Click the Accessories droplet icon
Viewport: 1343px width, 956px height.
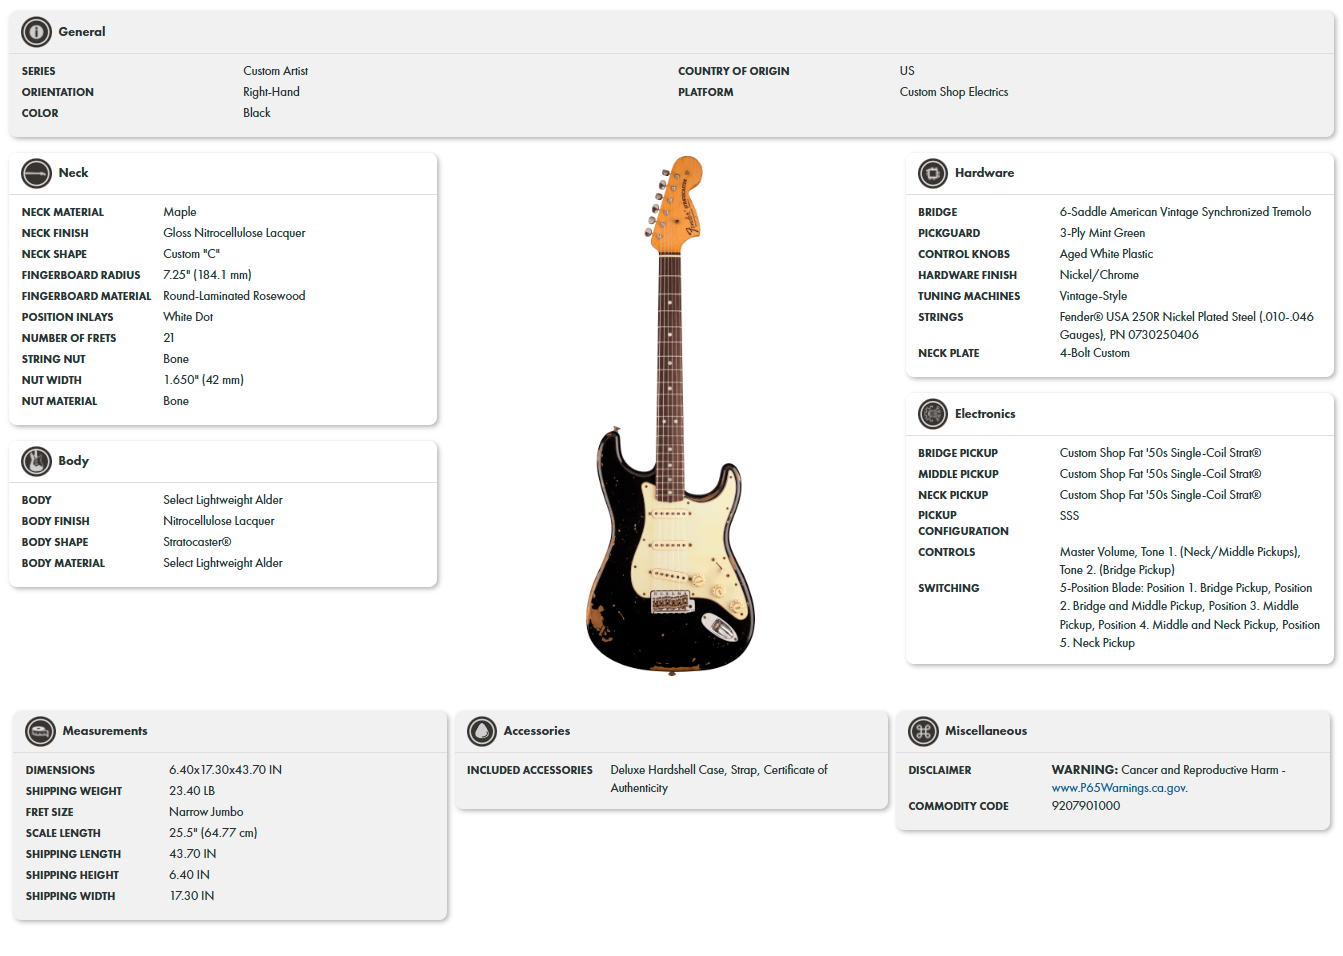(x=481, y=731)
